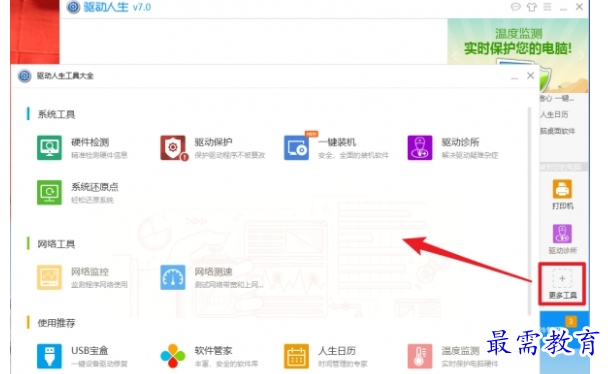Click the USB宝盒 title text
The image size is (608, 374).
(90, 350)
